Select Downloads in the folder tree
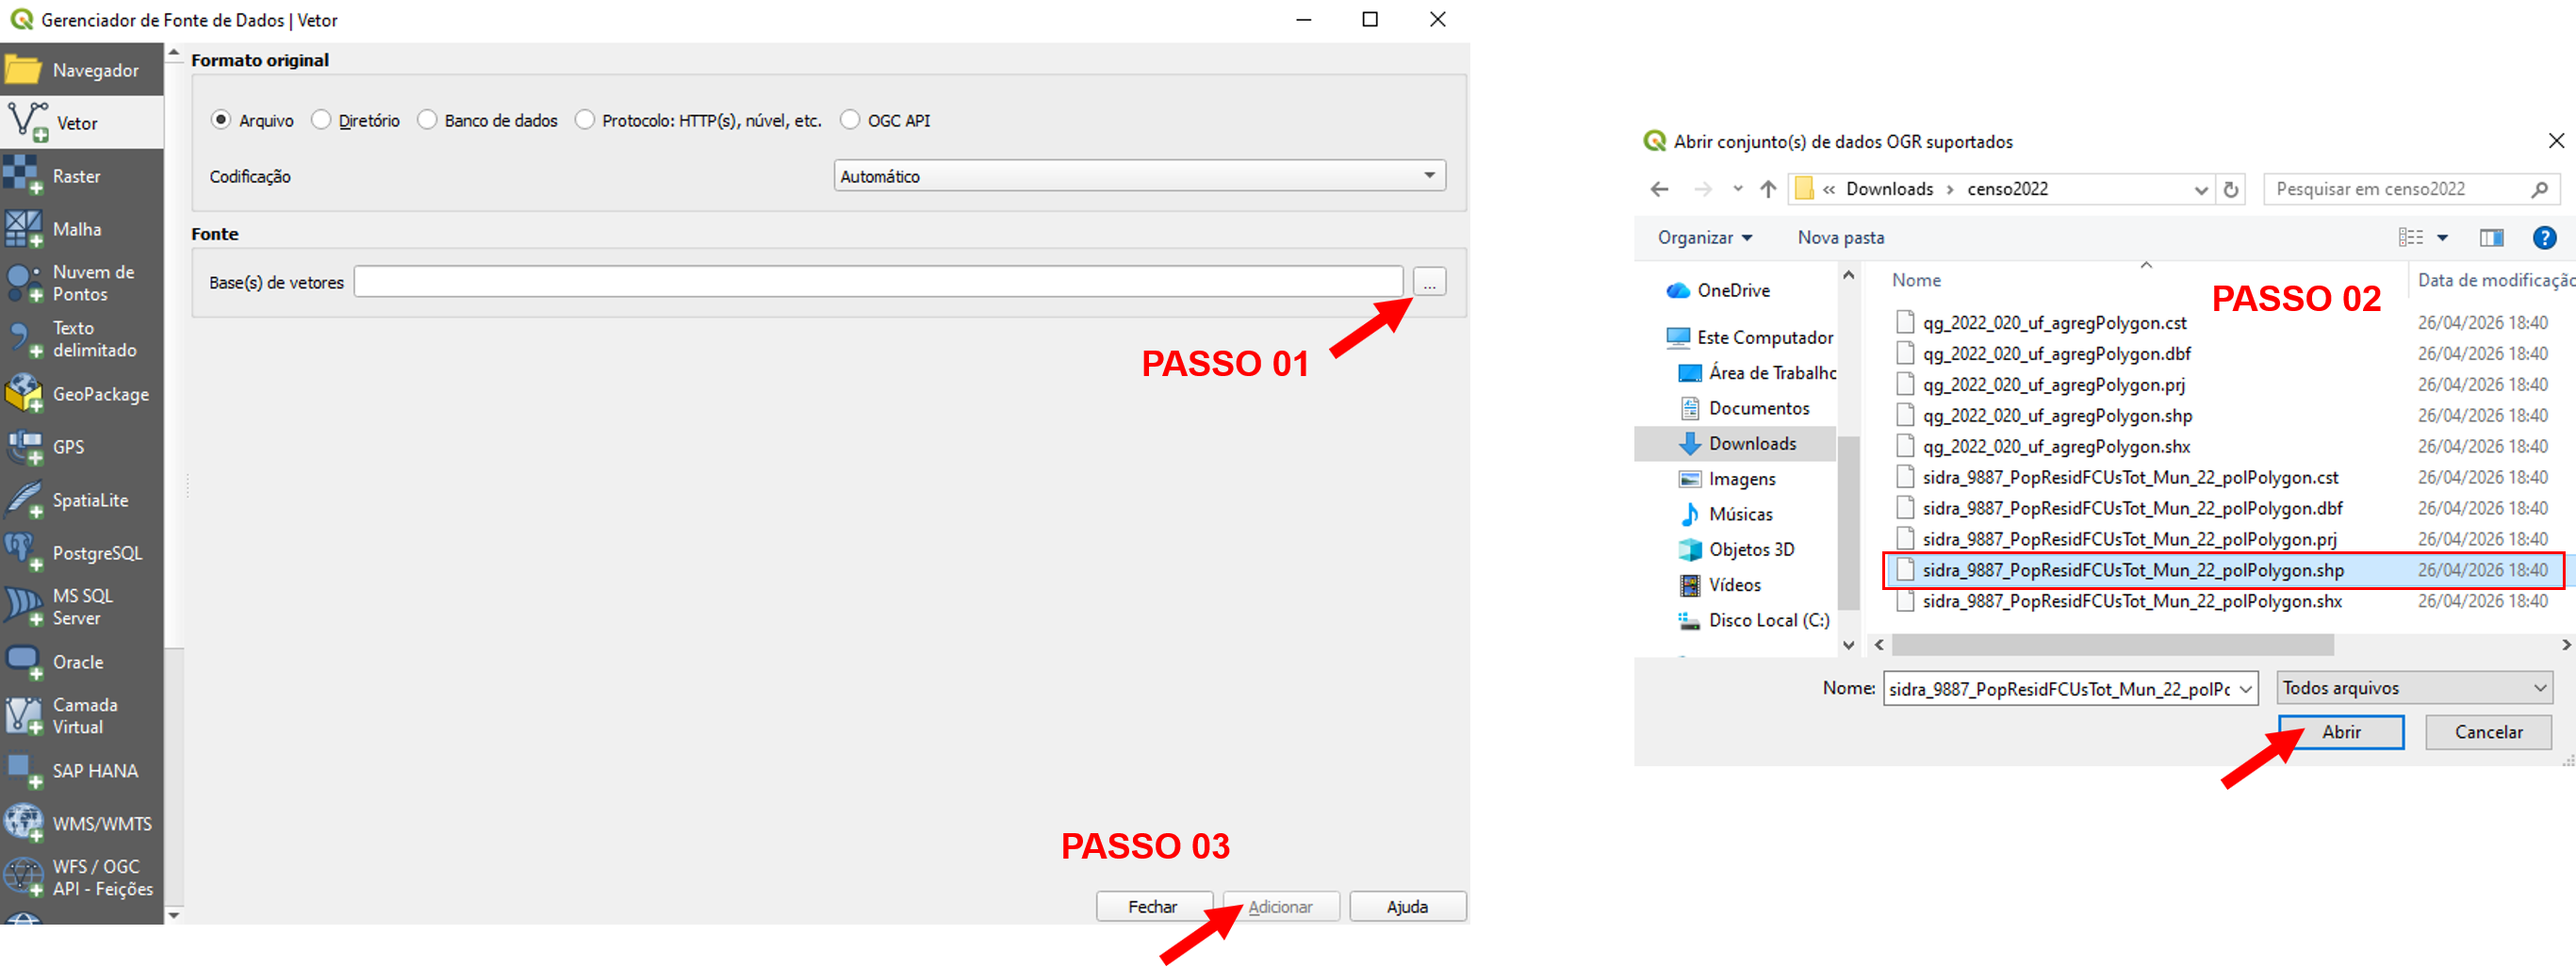Screen dimensions: 2576x967 point(1751,443)
